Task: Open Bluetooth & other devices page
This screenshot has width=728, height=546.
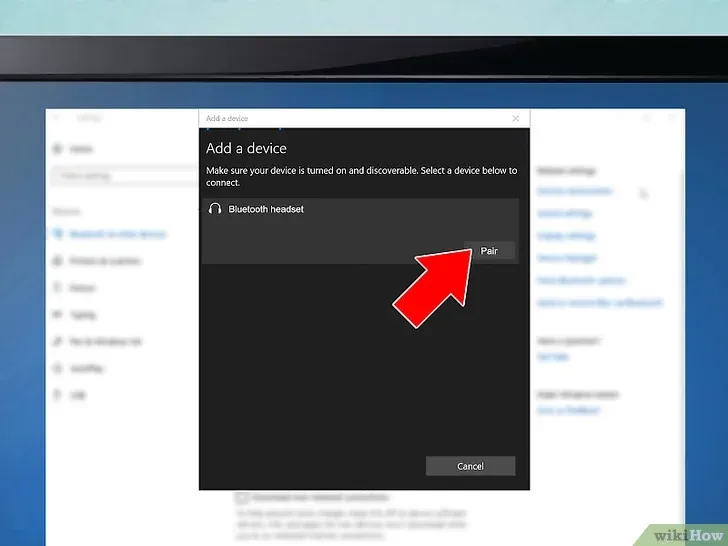Action: point(118,234)
